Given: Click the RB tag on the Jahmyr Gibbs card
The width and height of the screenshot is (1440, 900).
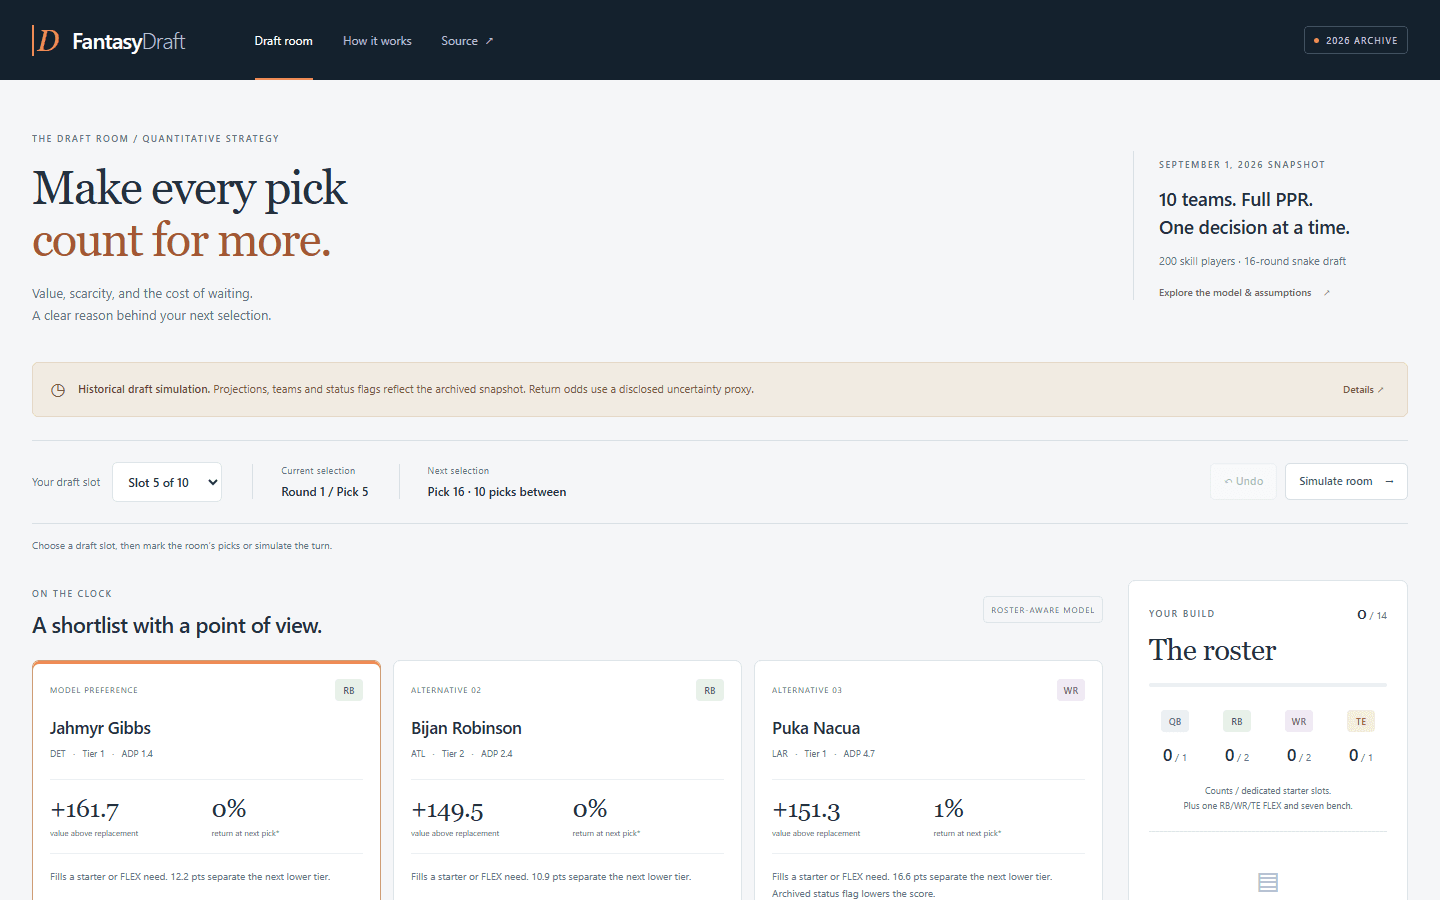Looking at the screenshot, I should 349,690.
